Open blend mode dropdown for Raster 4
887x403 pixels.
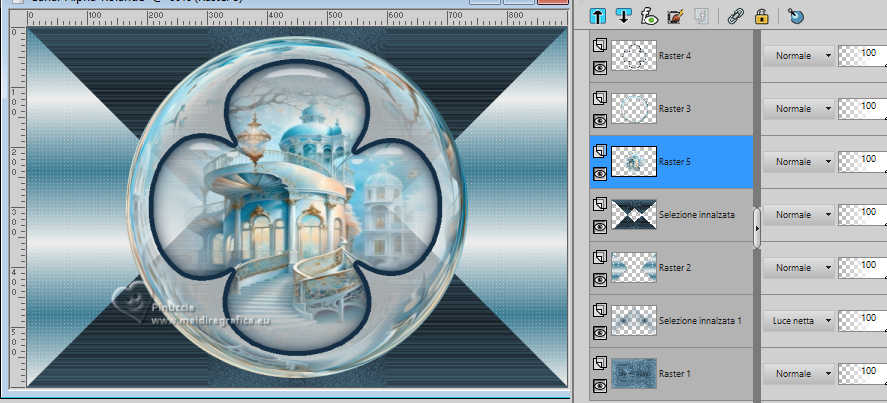[799, 55]
